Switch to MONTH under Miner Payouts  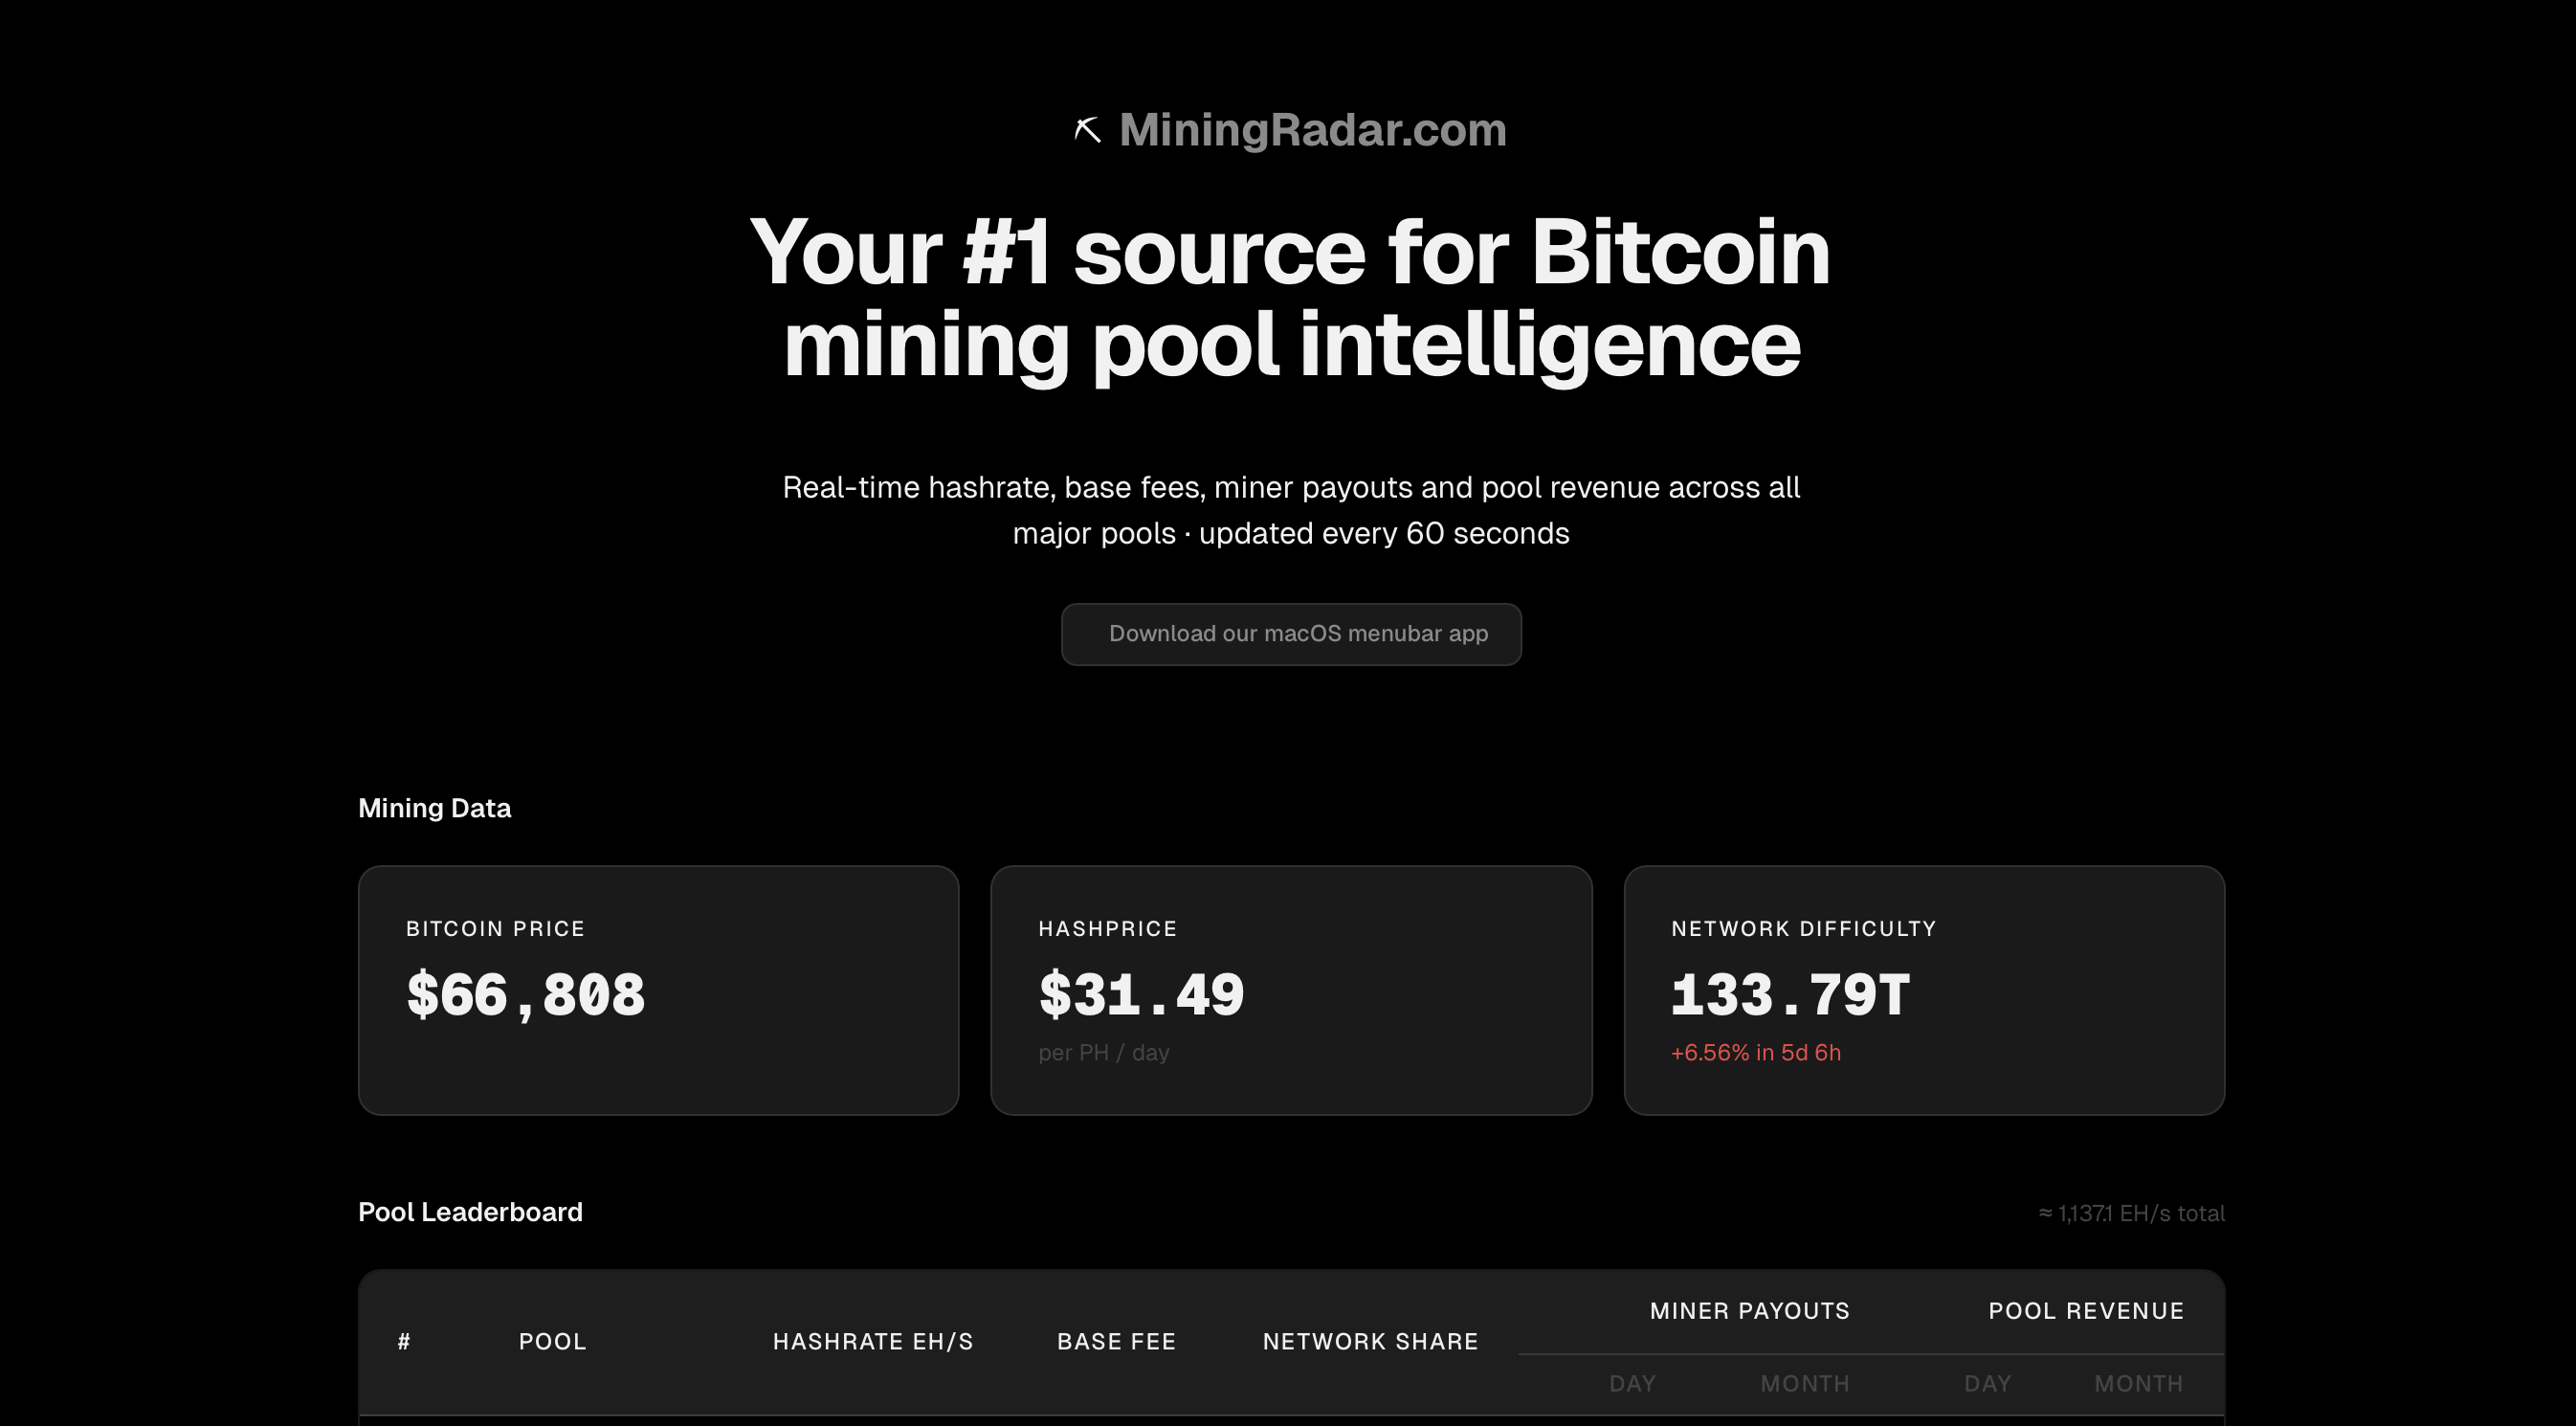(1805, 1383)
